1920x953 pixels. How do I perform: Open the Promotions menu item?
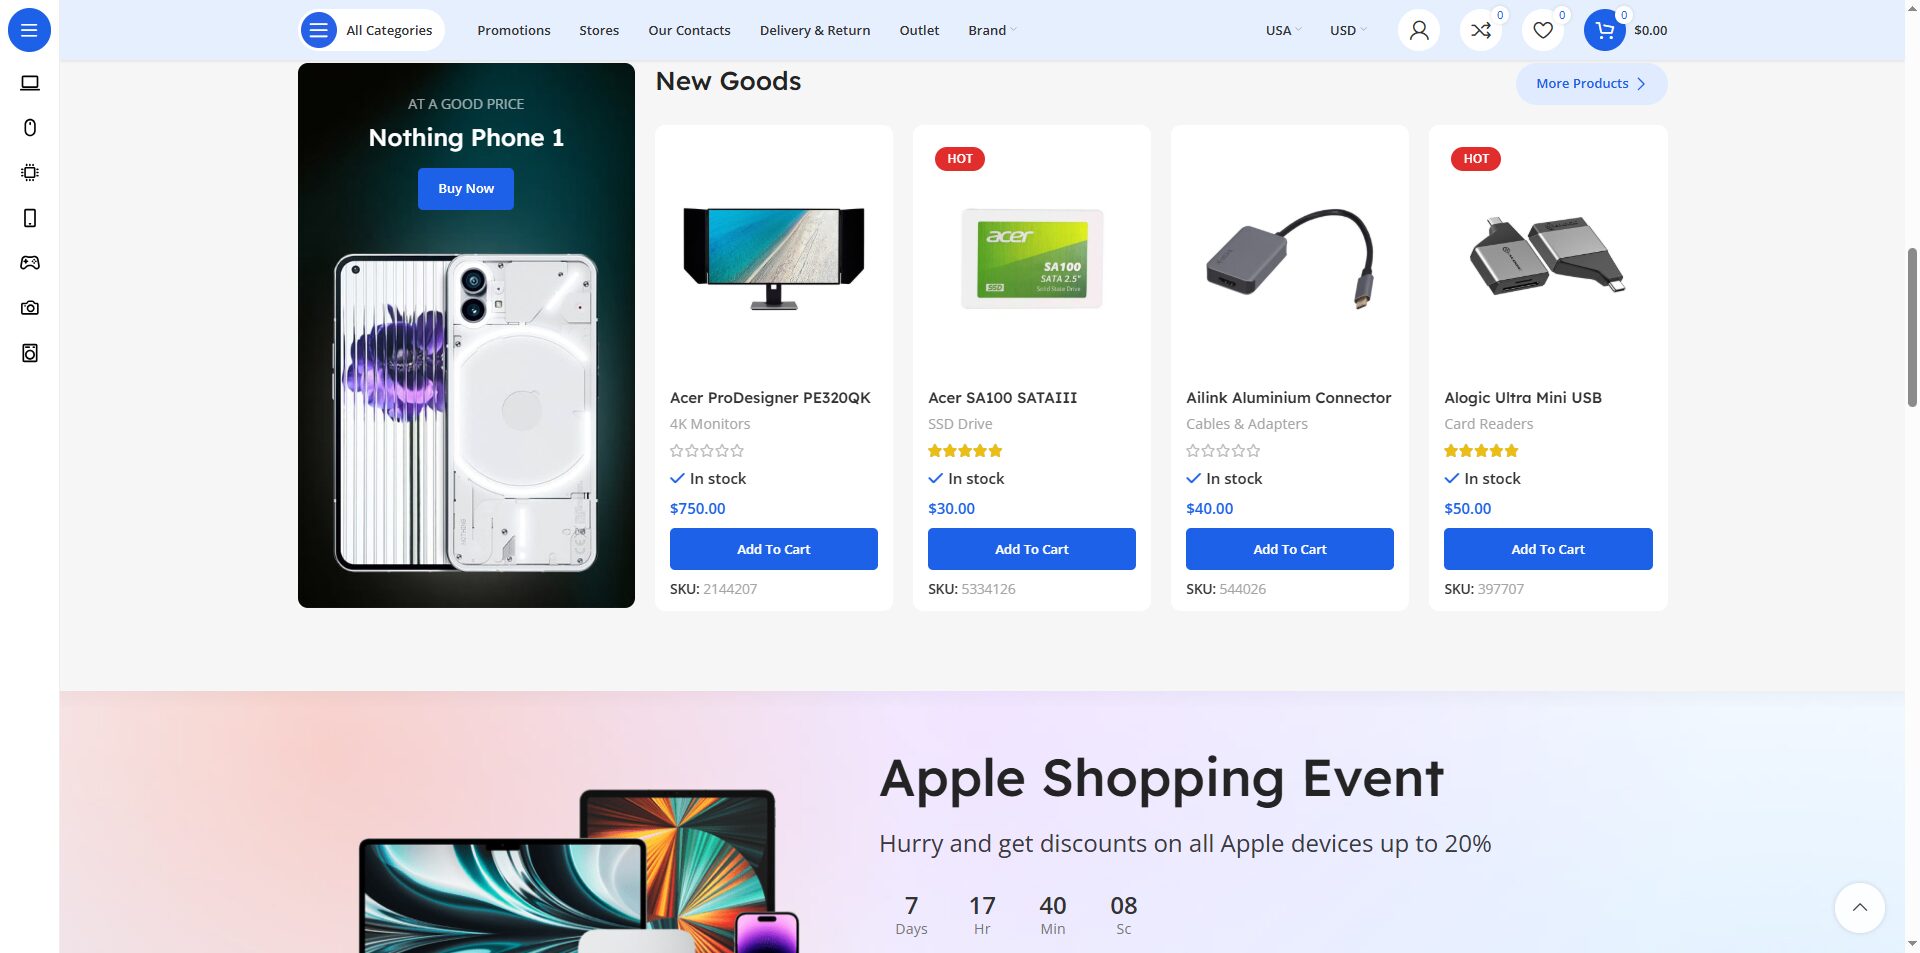[x=514, y=30]
